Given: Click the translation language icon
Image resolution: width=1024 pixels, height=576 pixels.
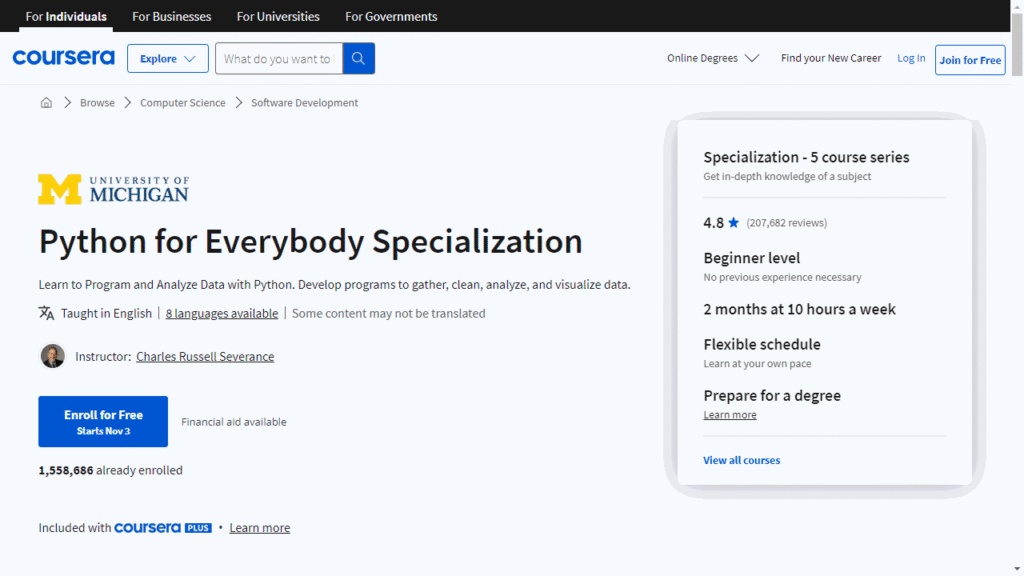Looking at the screenshot, I should point(46,313).
